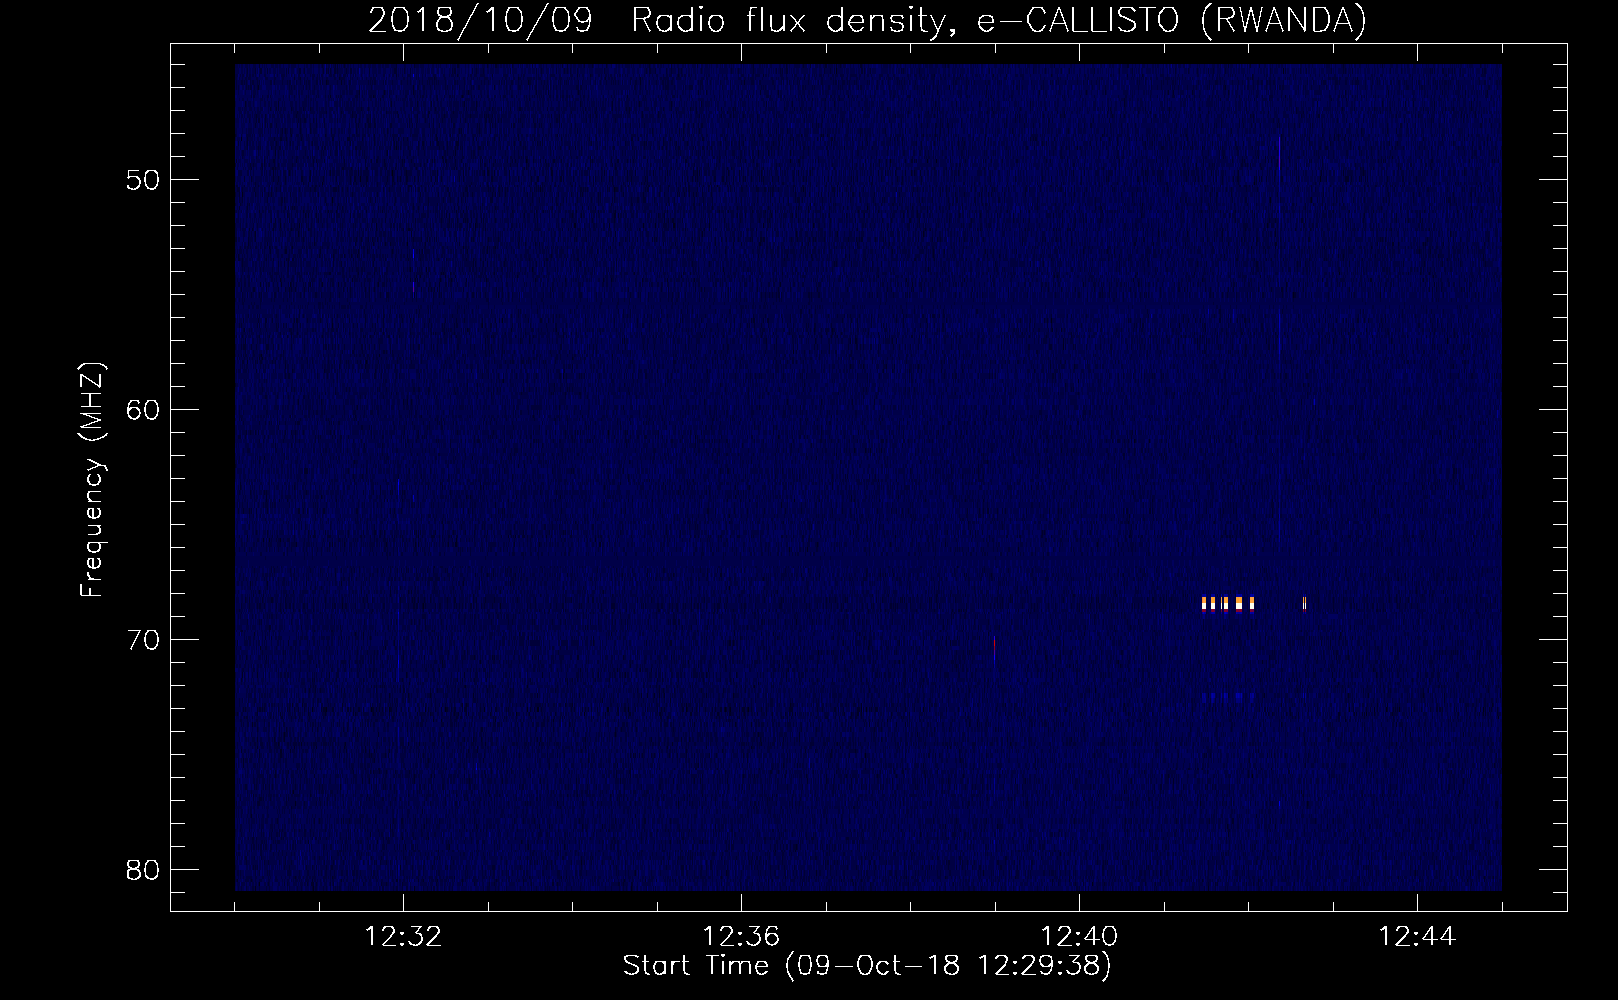Click the bright orange burst near 68 MHz
Viewport: 1618px width, 1000px height.
1227,603
